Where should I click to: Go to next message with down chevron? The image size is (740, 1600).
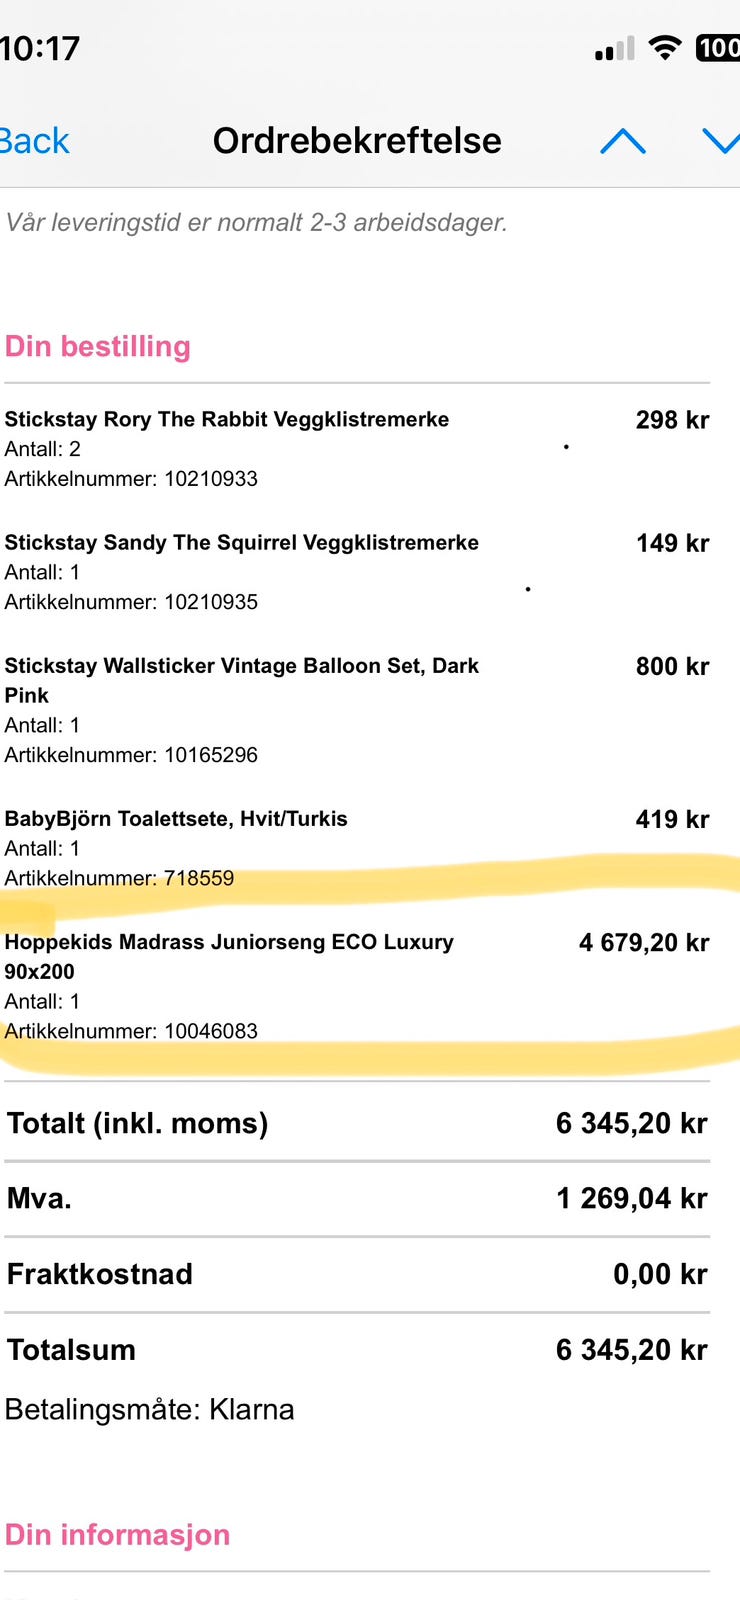pyautogui.click(x=722, y=141)
